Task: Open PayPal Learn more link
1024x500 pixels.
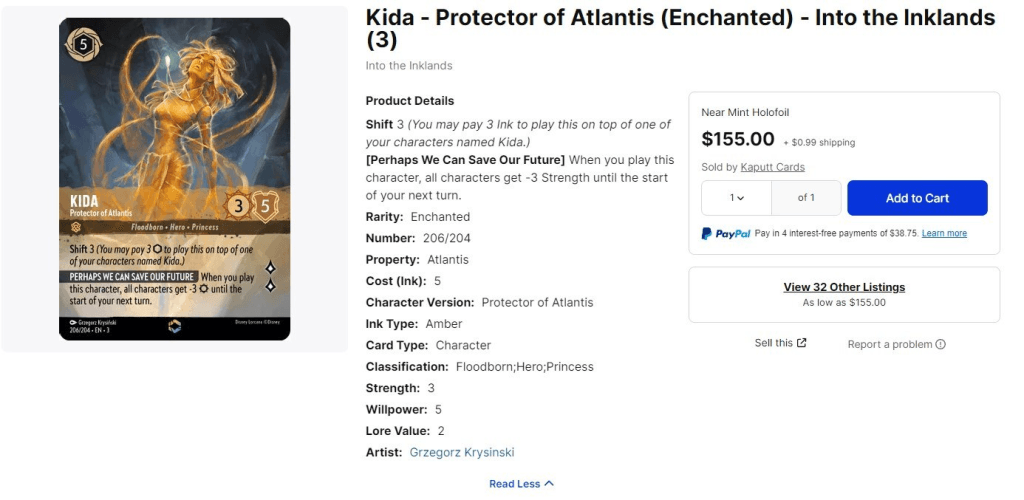Action: [x=944, y=233]
